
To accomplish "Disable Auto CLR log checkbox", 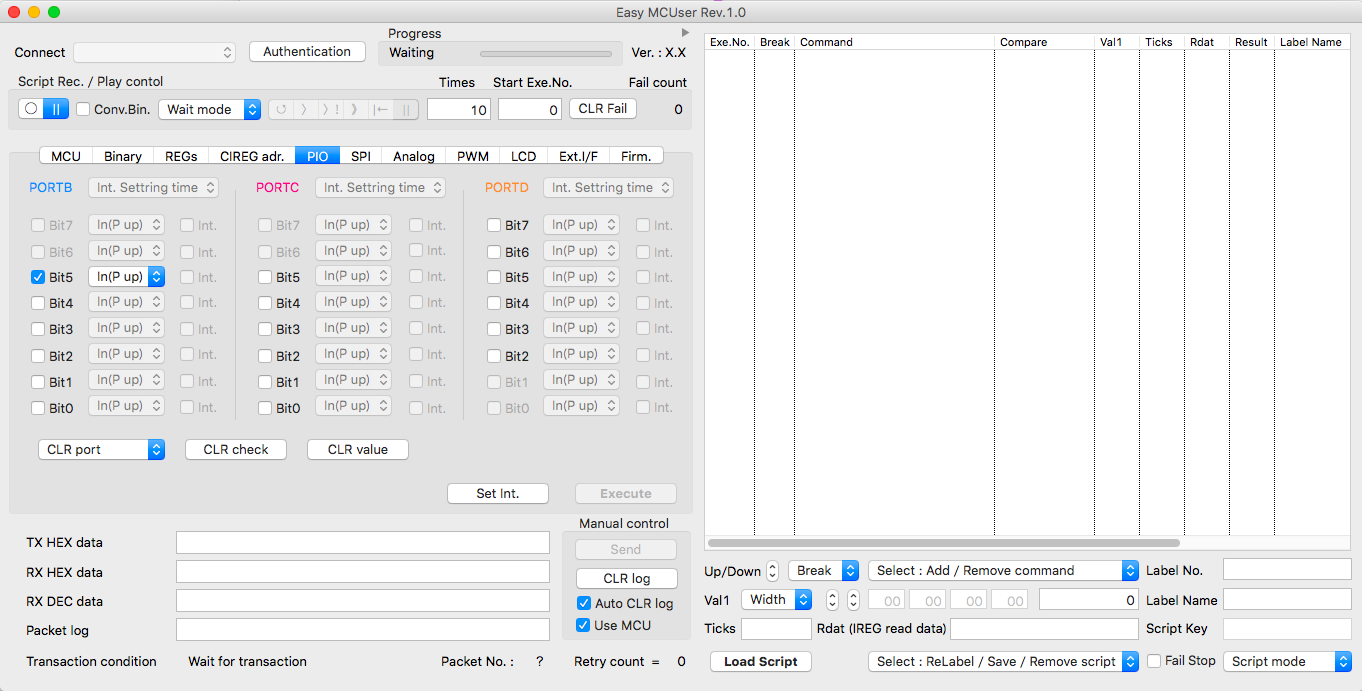I will pyautogui.click(x=583, y=603).
